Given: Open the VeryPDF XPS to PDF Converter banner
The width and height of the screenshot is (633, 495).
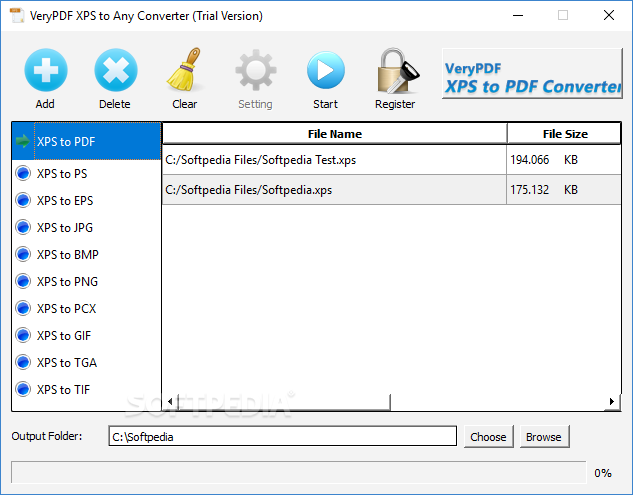Looking at the screenshot, I should pyautogui.click(x=532, y=73).
